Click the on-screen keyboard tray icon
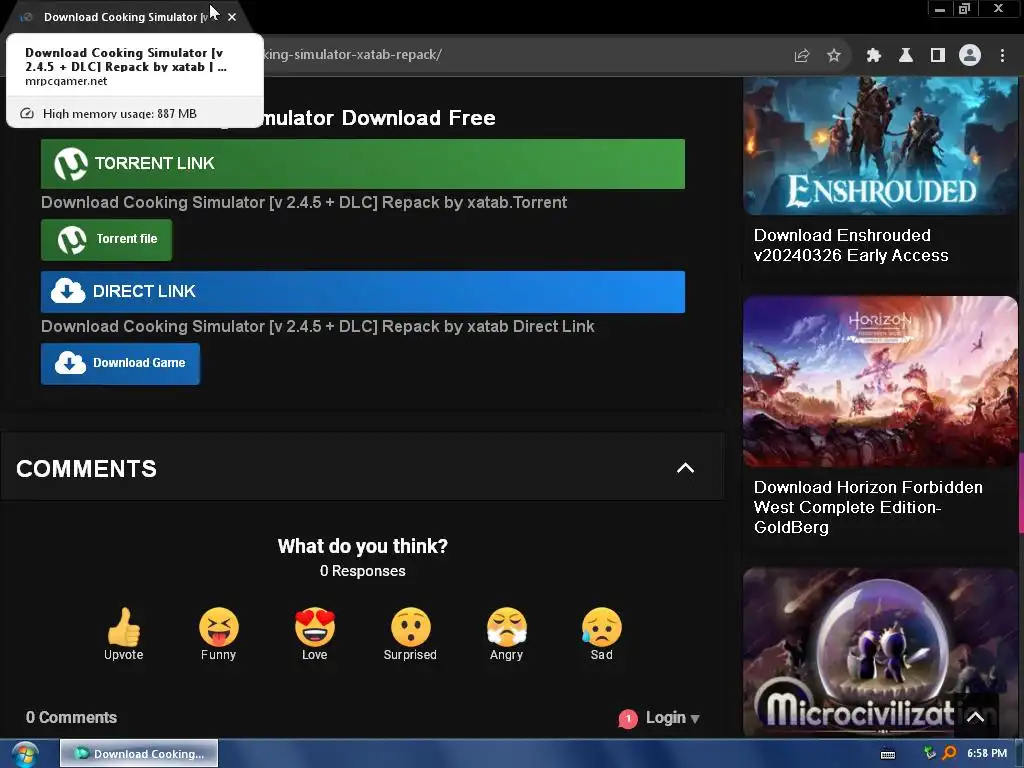This screenshot has width=1024, height=768. [x=888, y=754]
